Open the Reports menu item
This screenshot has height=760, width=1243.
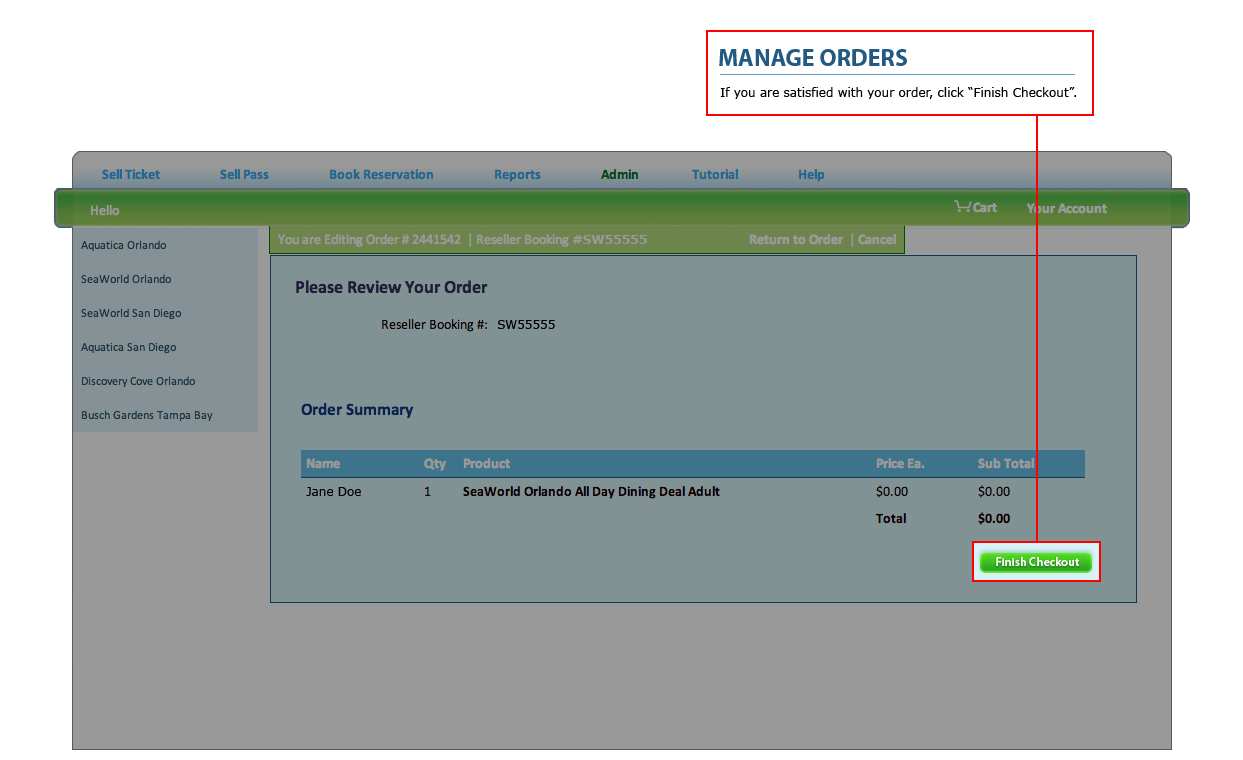coord(517,174)
